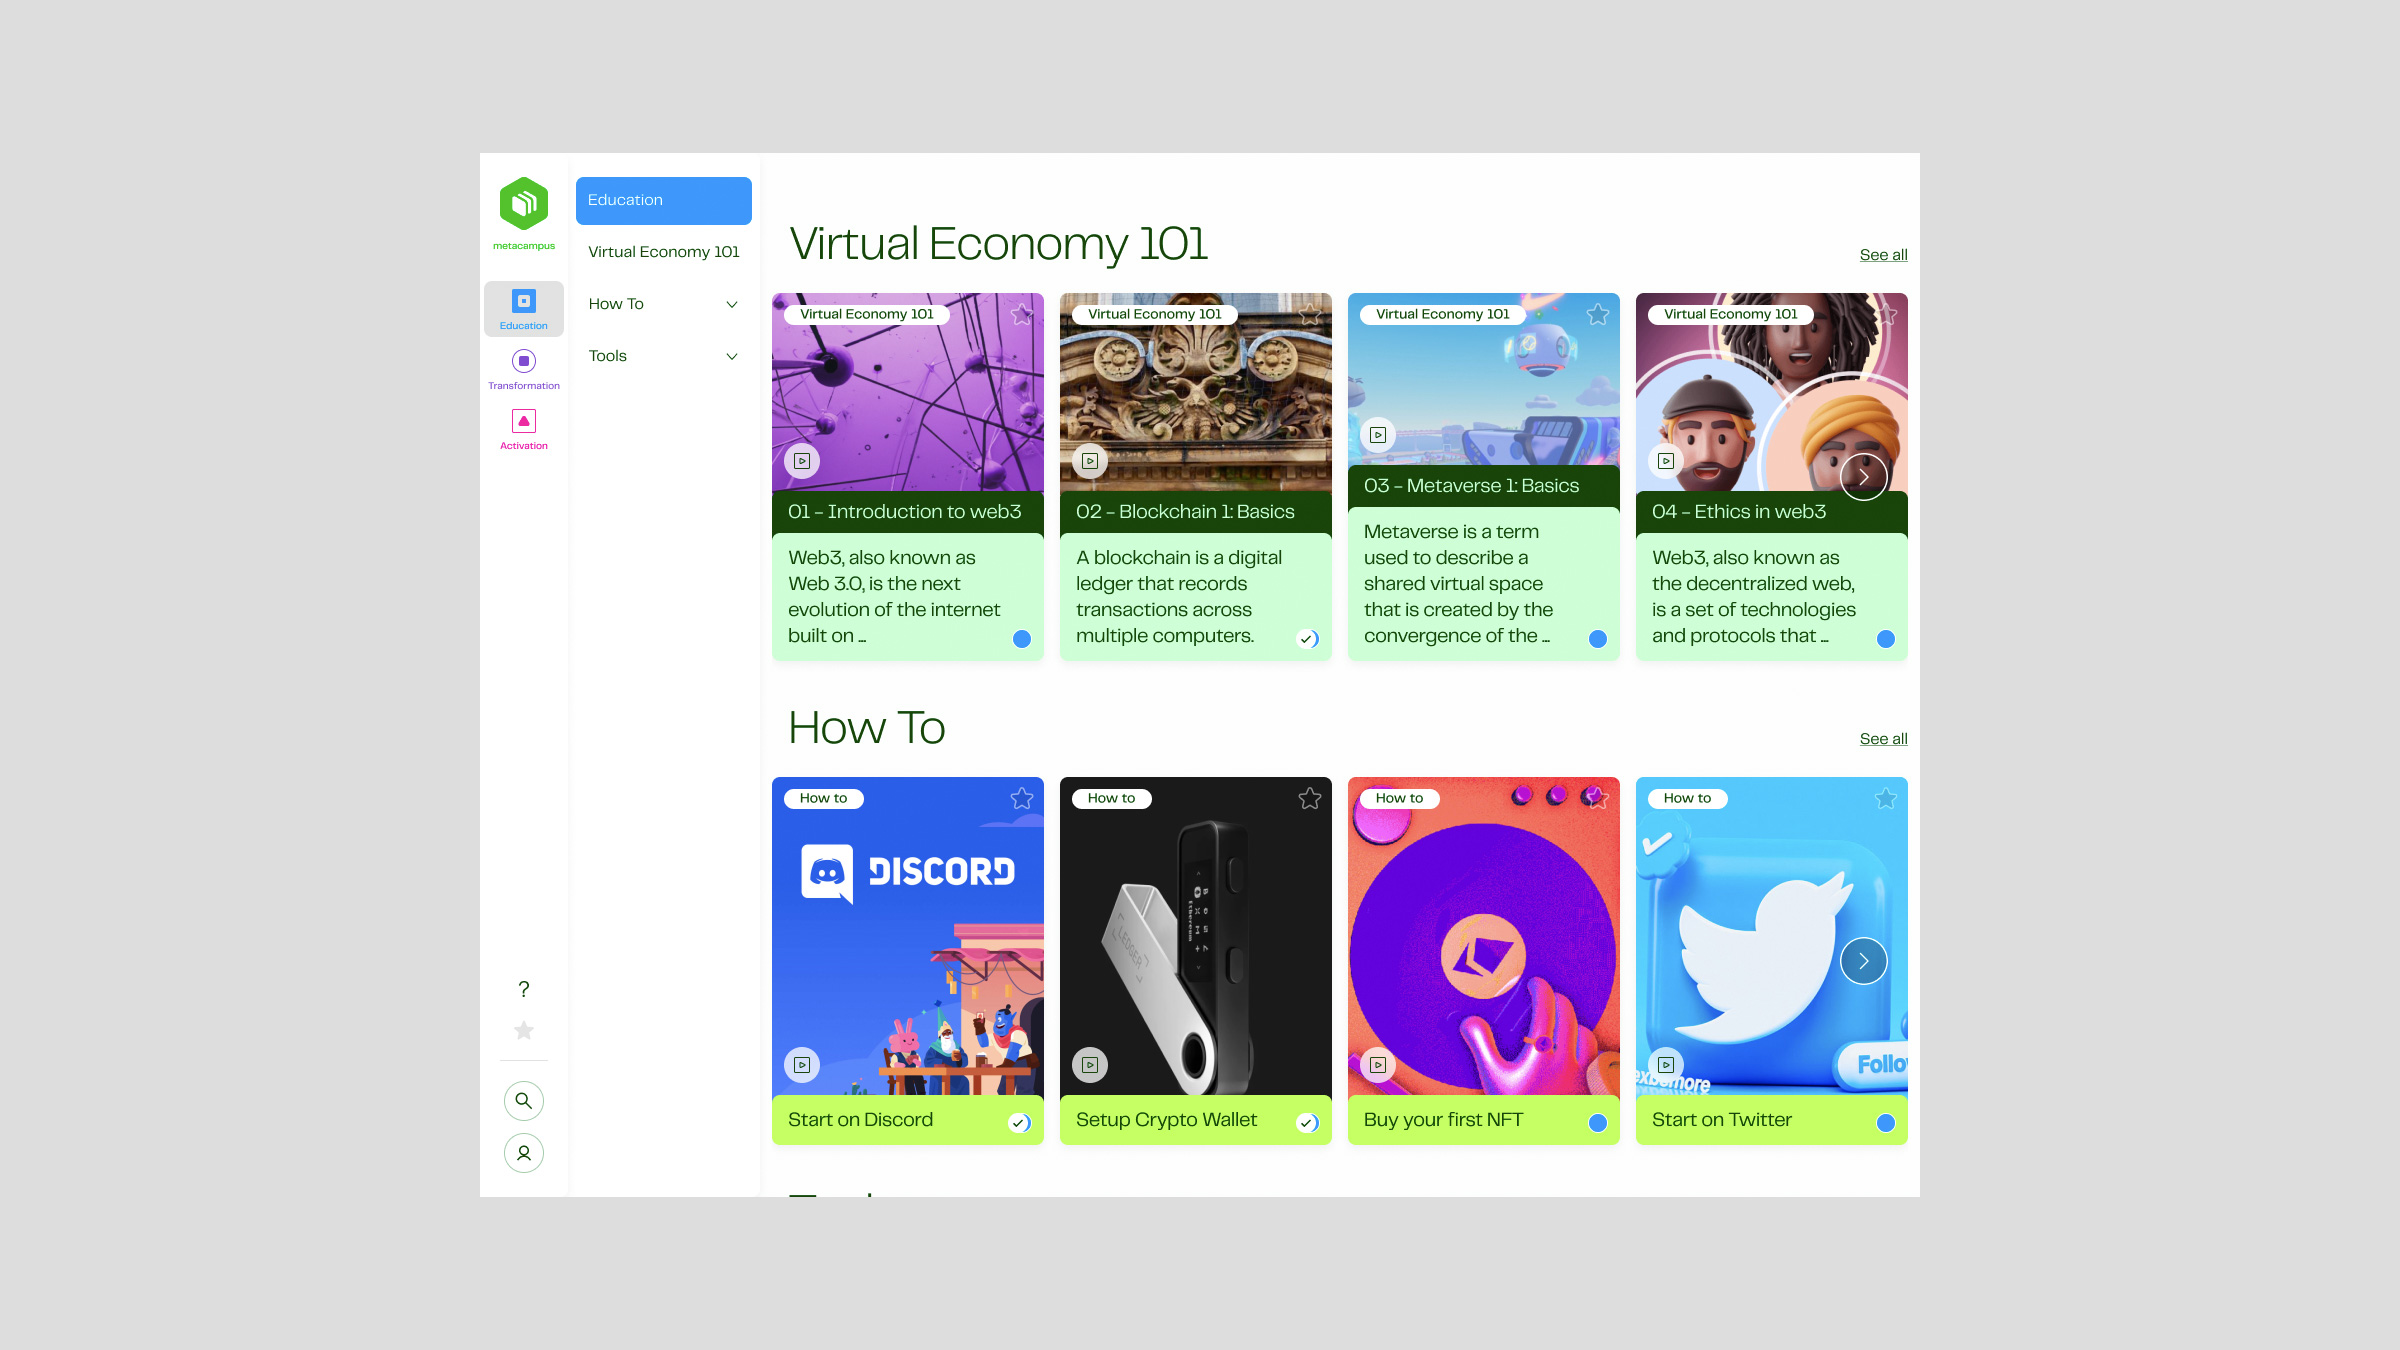Open favorites via sidebar star icon

pyautogui.click(x=523, y=1030)
